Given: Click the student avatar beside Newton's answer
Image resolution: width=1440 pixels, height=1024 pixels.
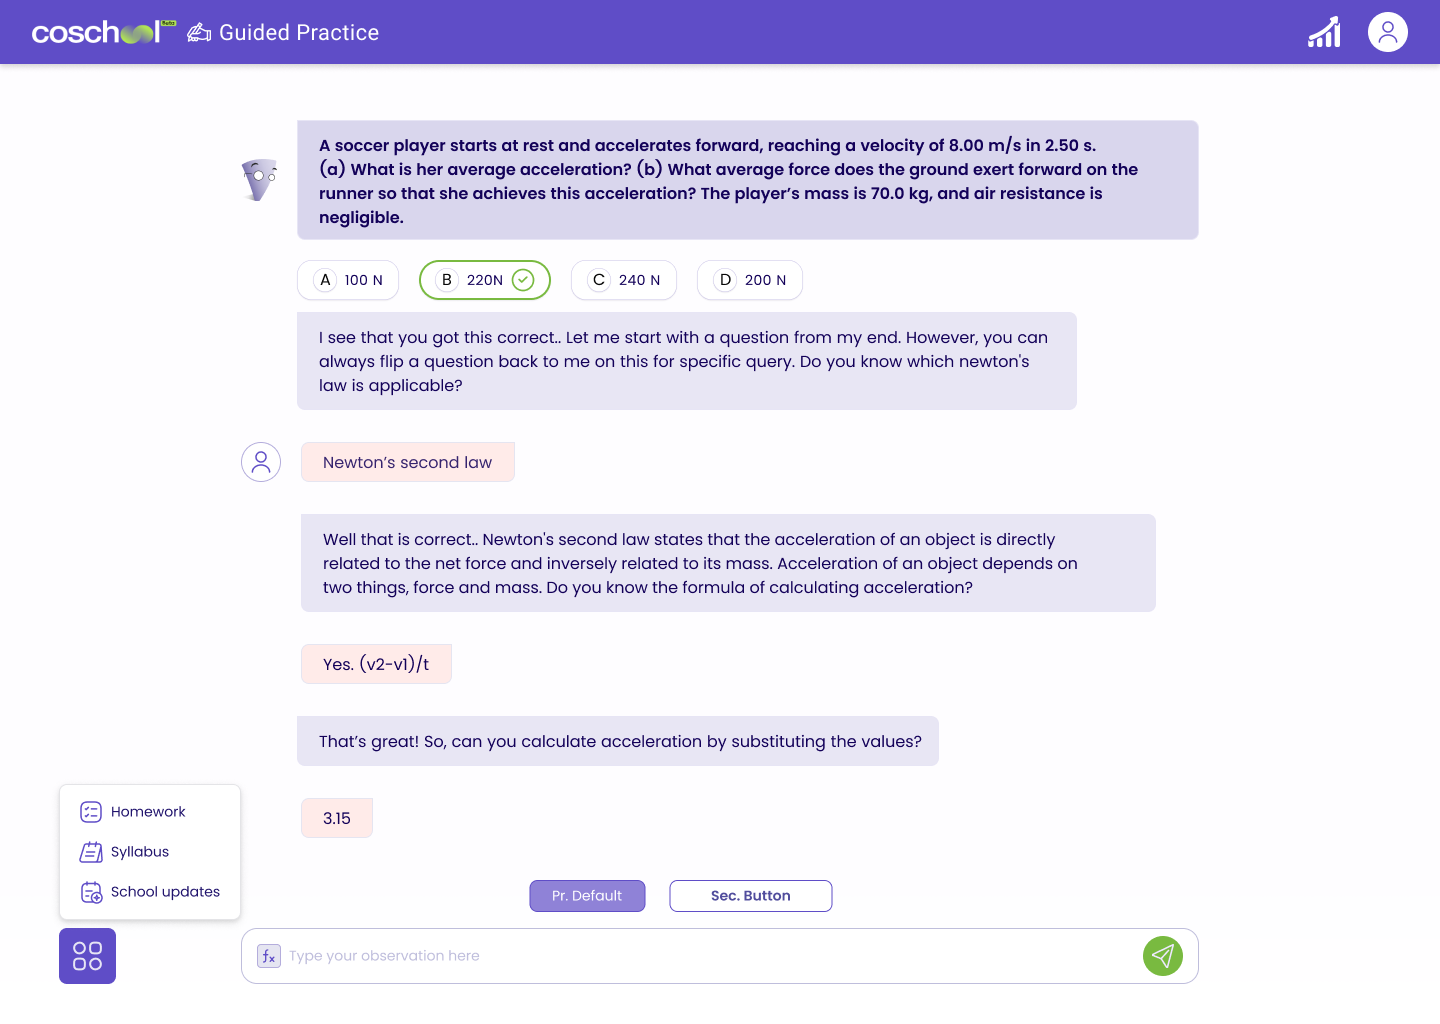Looking at the screenshot, I should point(261,462).
